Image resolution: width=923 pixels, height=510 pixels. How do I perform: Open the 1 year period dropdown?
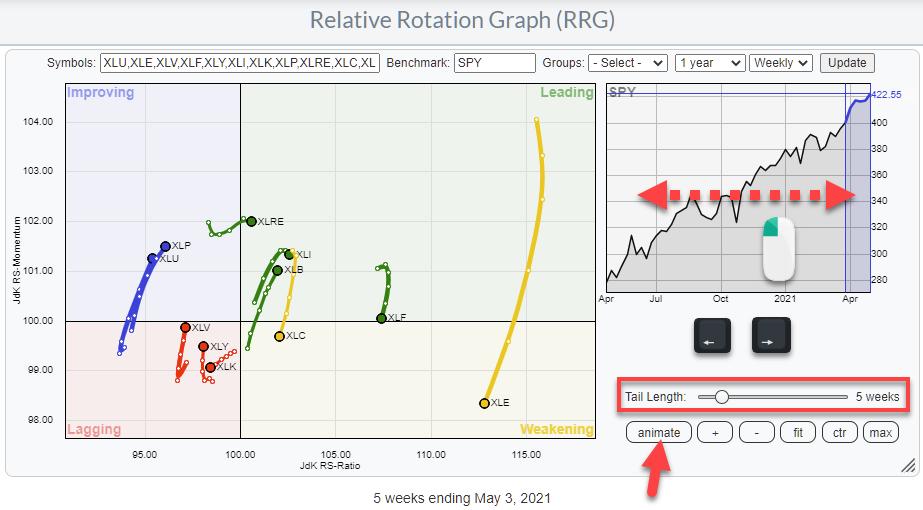[710, 63]
